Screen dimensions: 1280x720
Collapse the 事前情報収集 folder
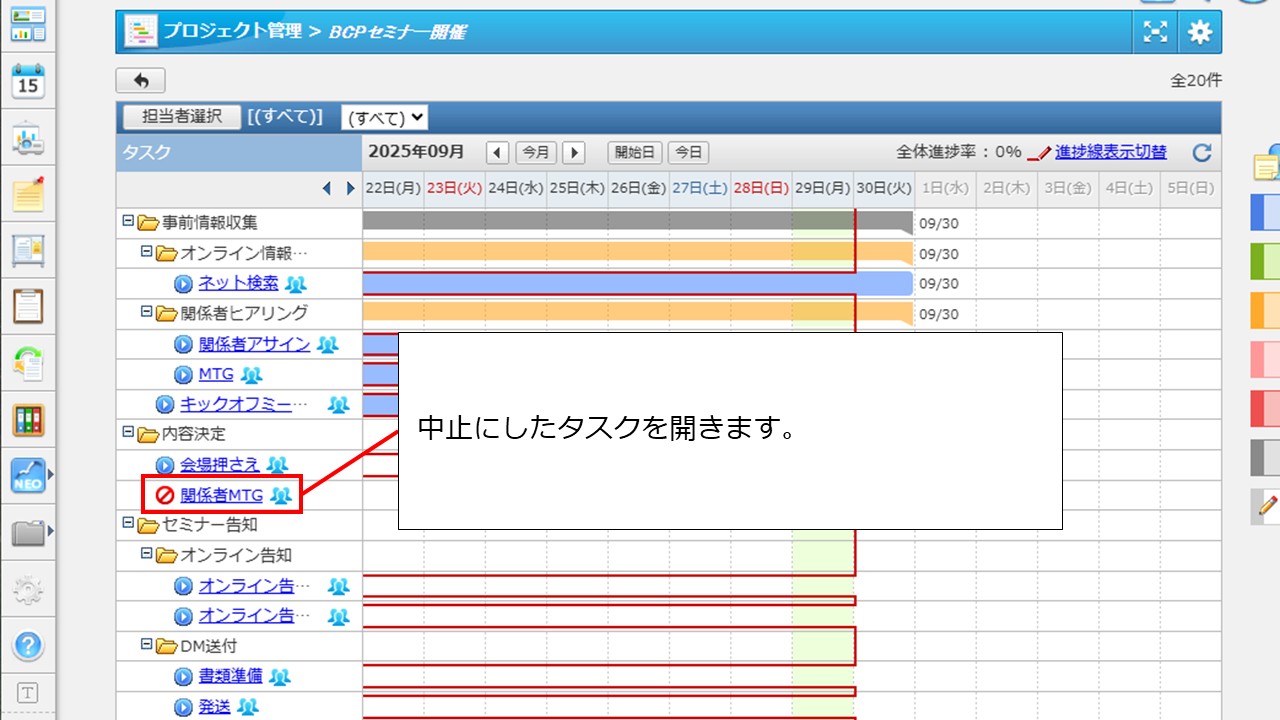[127, 222]
